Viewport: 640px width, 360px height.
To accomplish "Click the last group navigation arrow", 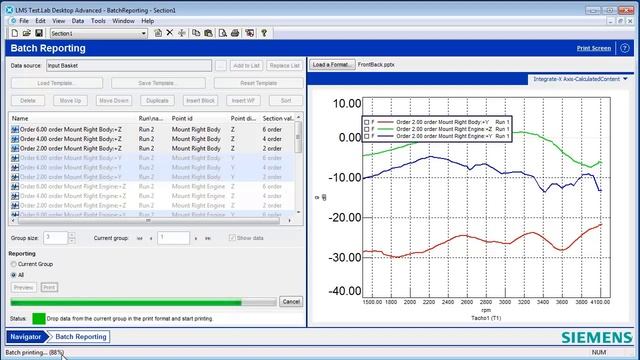I will click(x=208, y=238).
